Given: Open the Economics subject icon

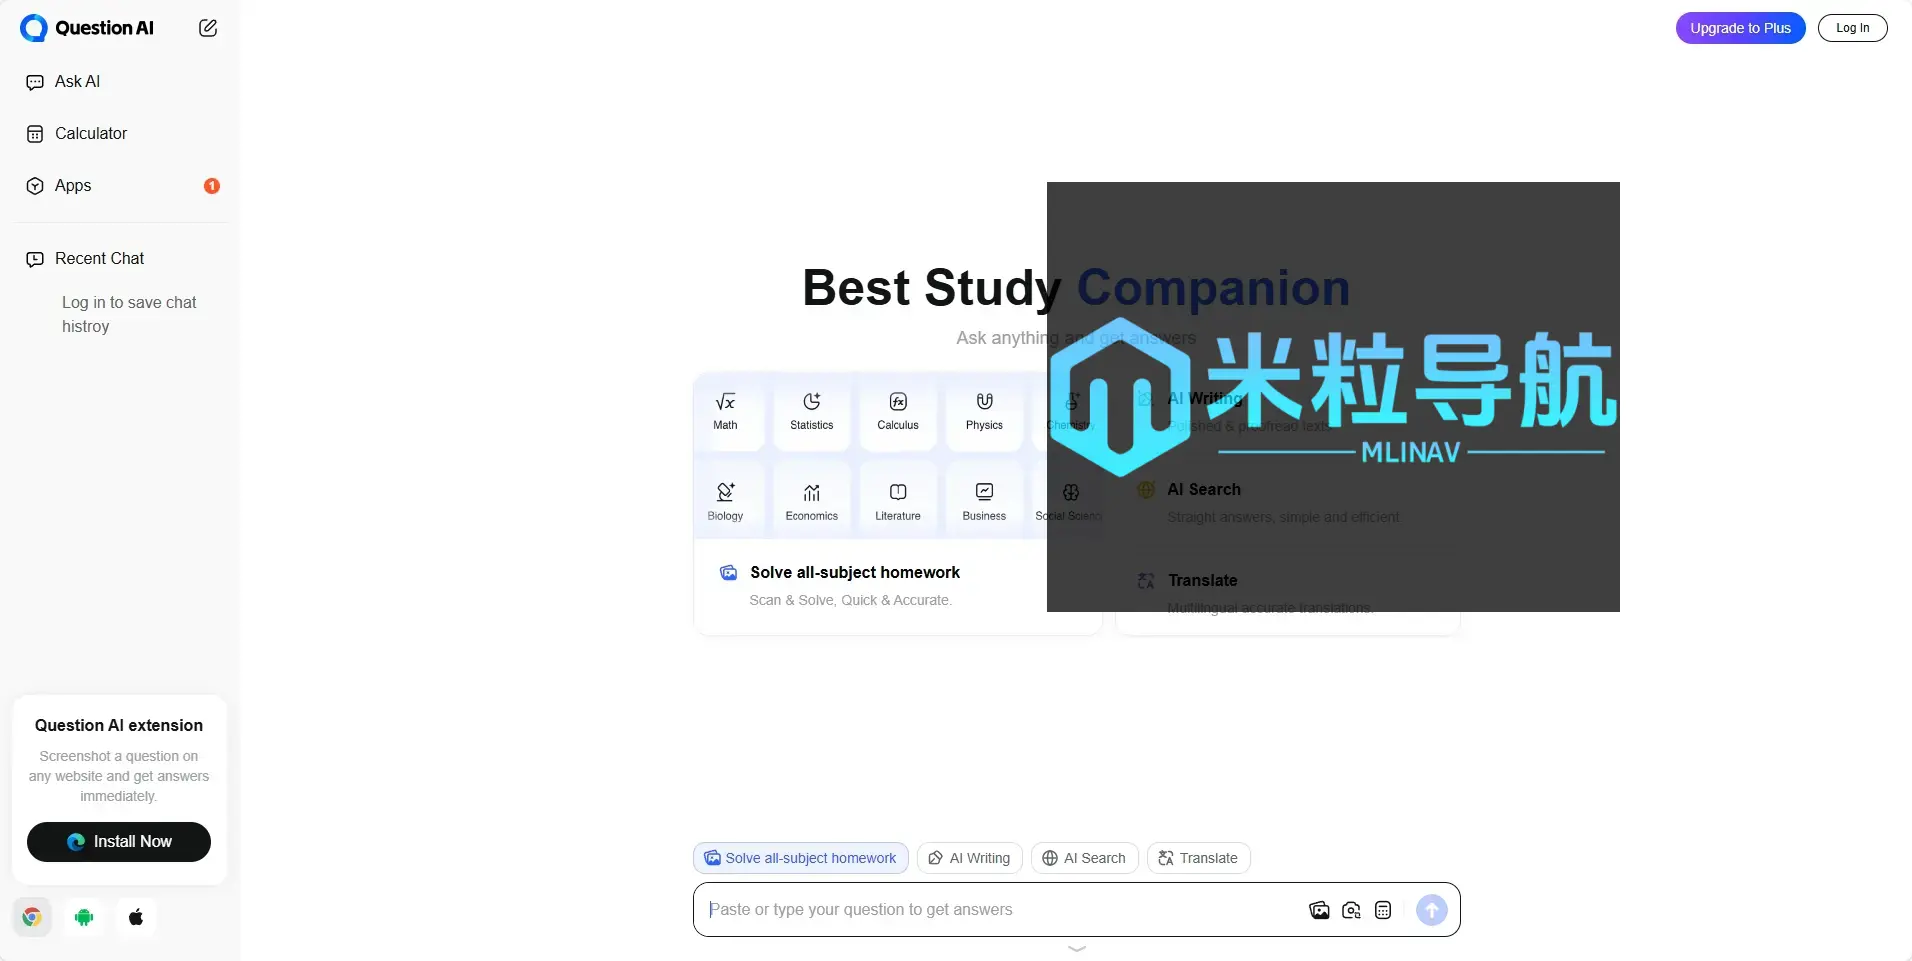Looking at the screenshot, I should click(x=811, y=502).
